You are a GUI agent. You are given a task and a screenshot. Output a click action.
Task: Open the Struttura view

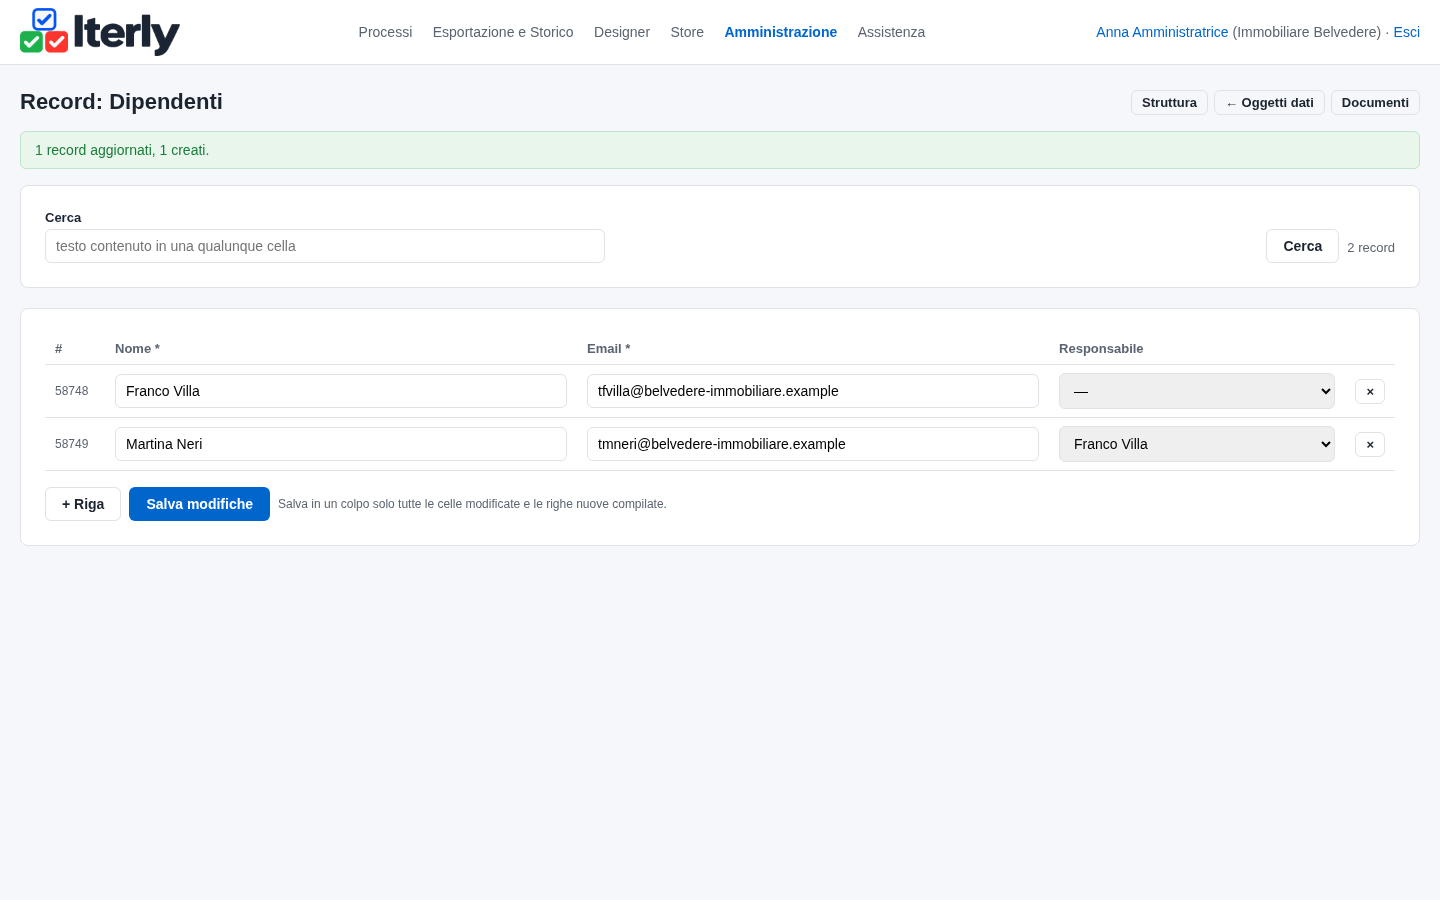1169,103
